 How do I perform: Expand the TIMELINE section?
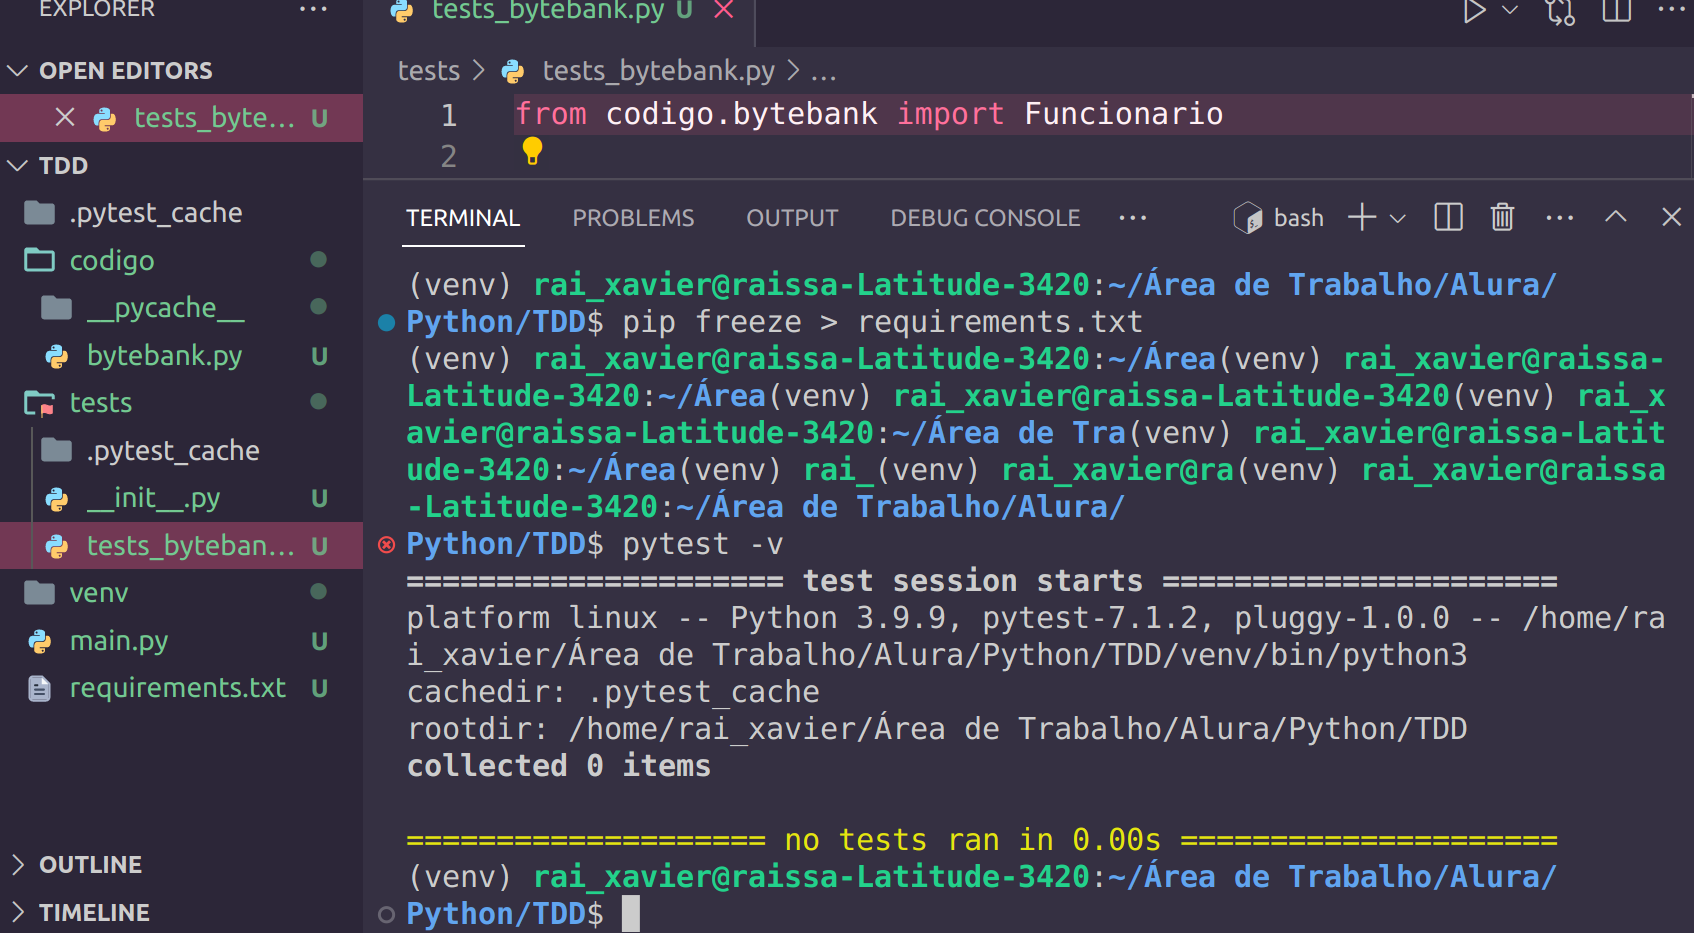[94, 912]
